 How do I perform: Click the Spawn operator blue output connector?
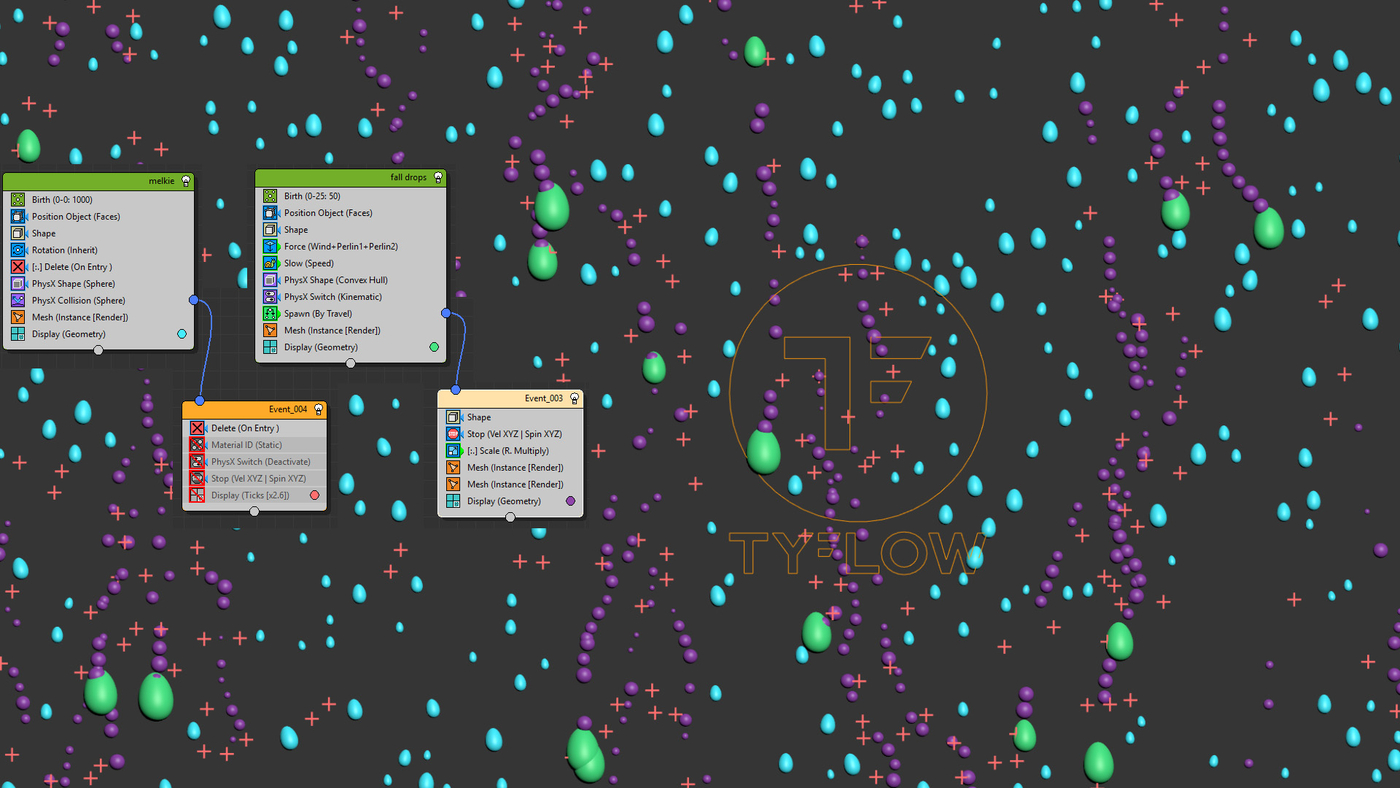(446, 313)
